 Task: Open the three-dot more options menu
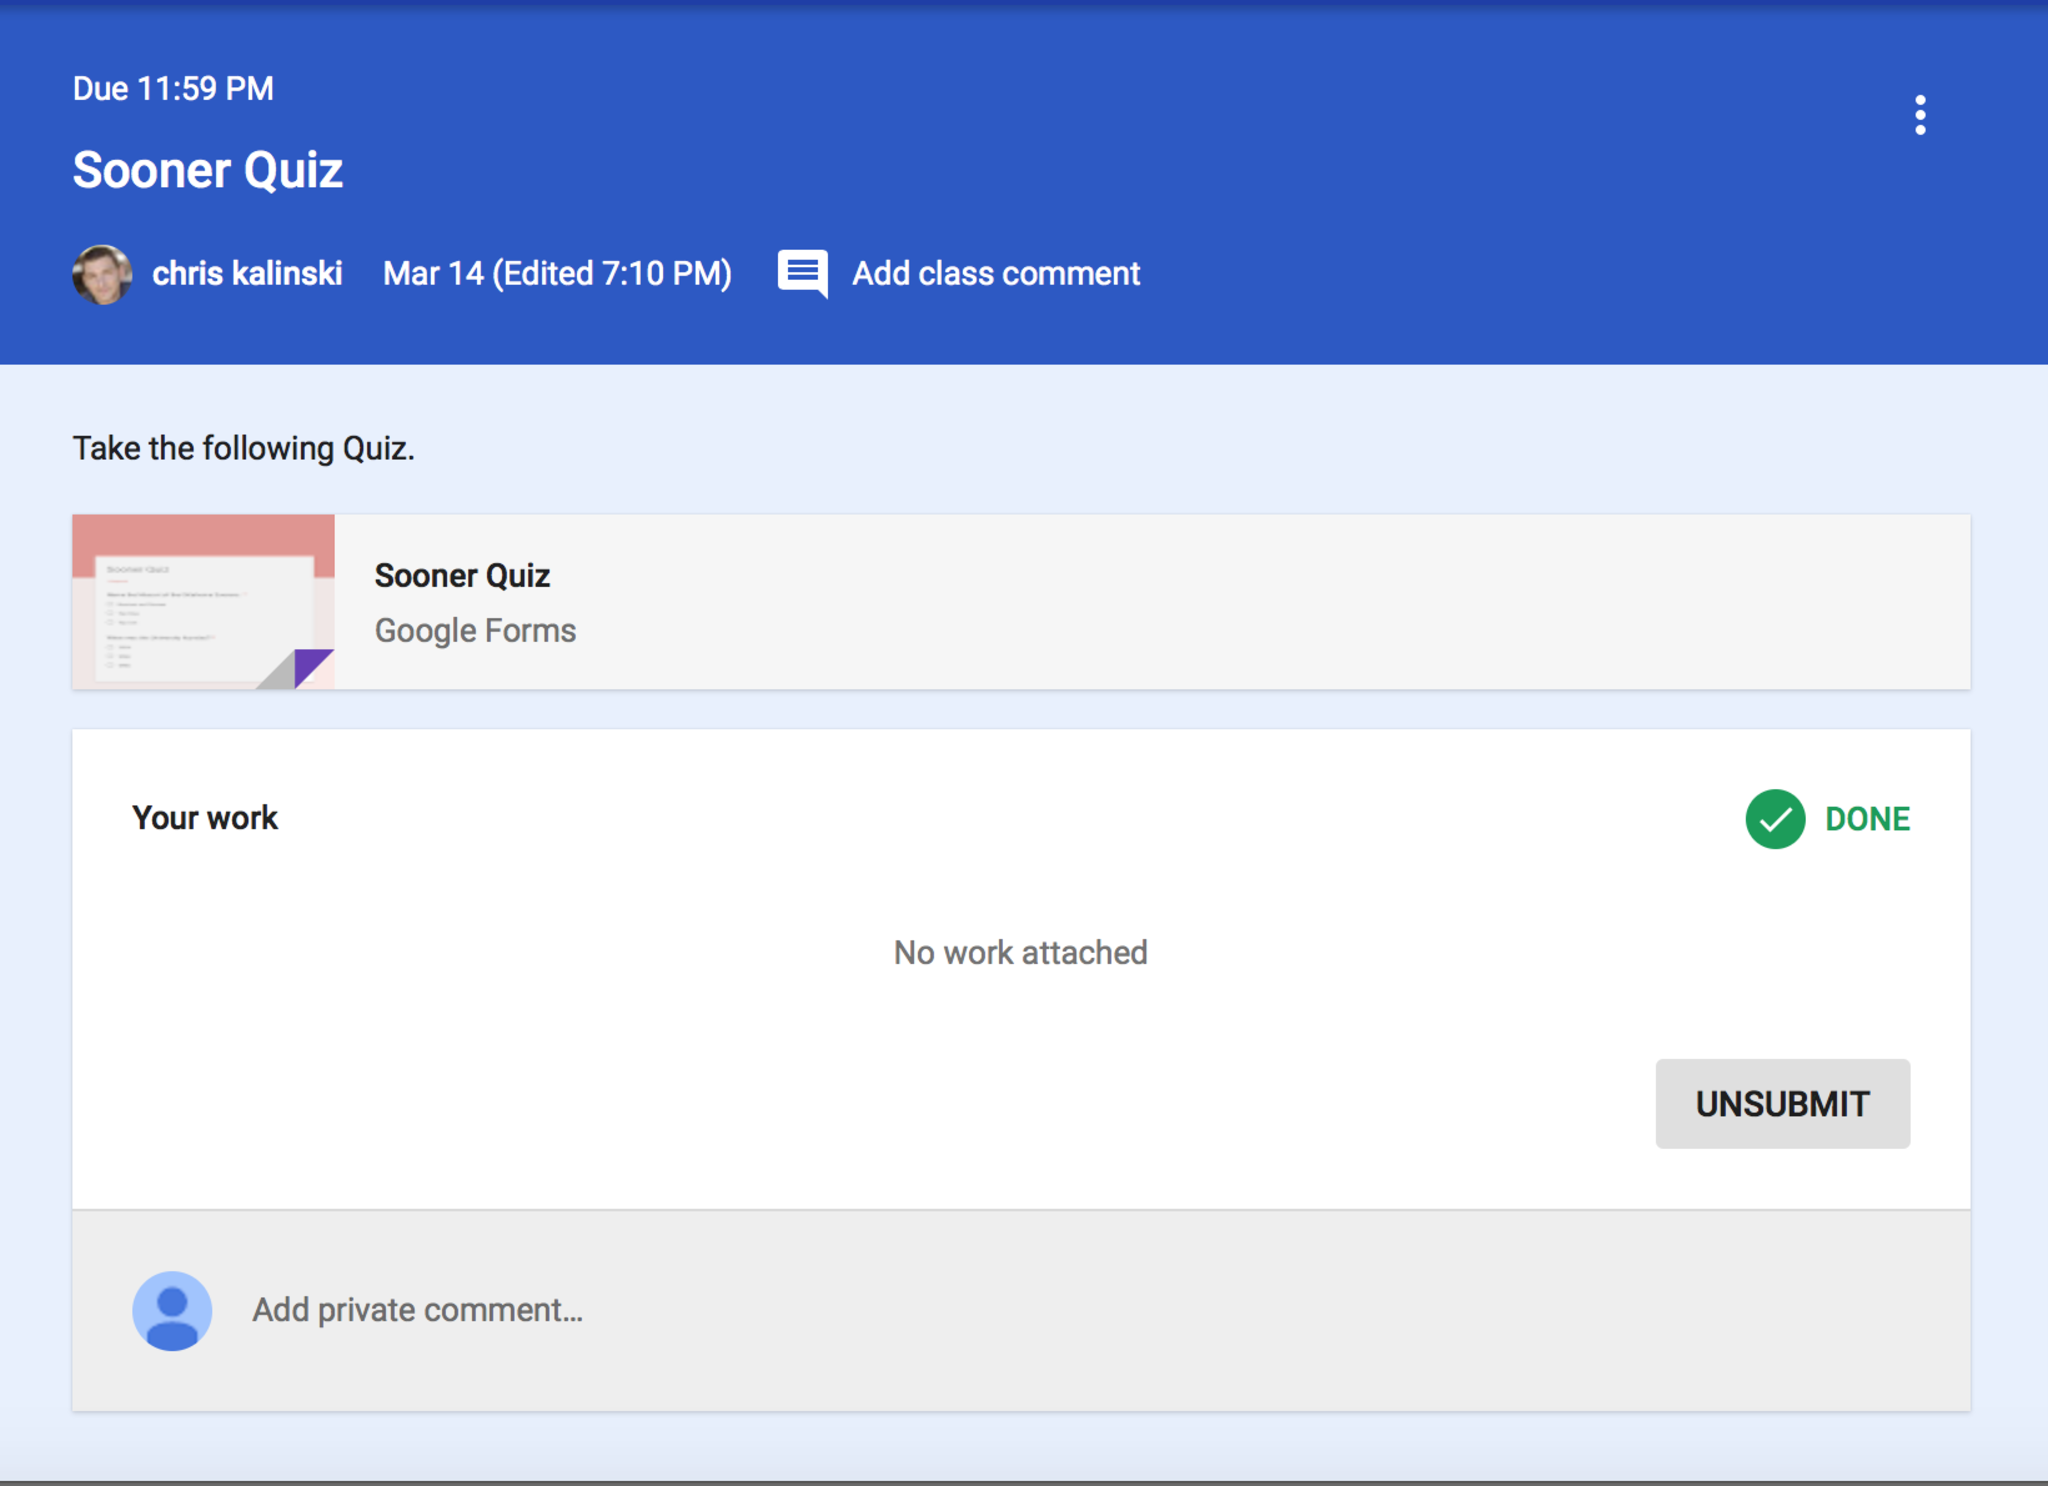(x=1919, y=115)
